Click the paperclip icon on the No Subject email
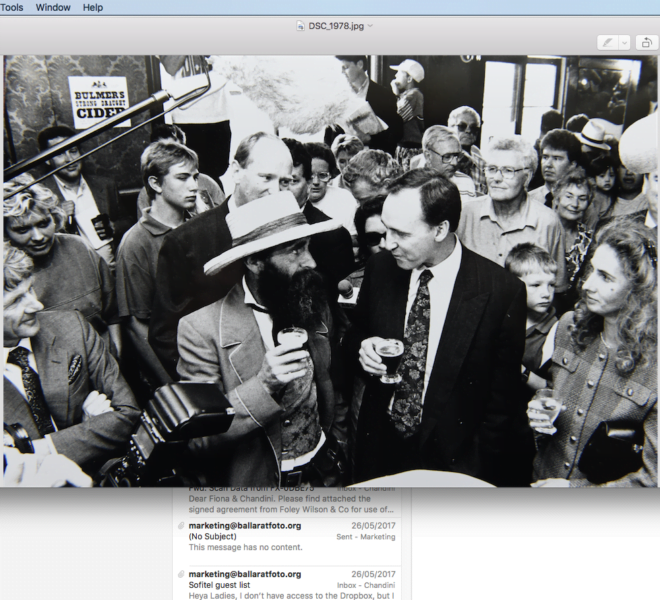660x600 pixels. (x=181, y=525)
